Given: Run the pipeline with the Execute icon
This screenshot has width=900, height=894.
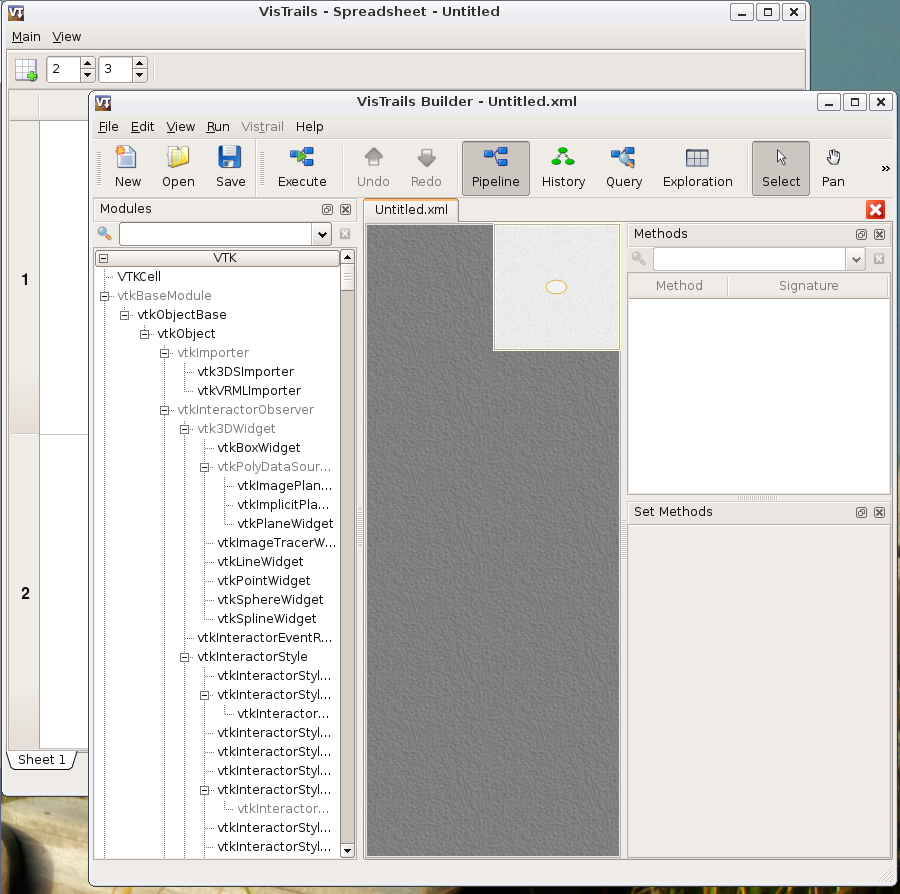Looking at the screenshot, I should [302, 167].
